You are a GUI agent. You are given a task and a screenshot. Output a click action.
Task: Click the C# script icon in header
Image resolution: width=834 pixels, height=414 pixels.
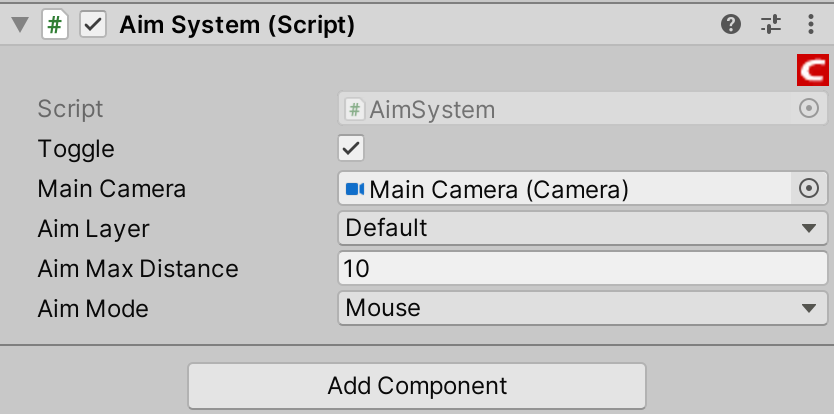55,25
